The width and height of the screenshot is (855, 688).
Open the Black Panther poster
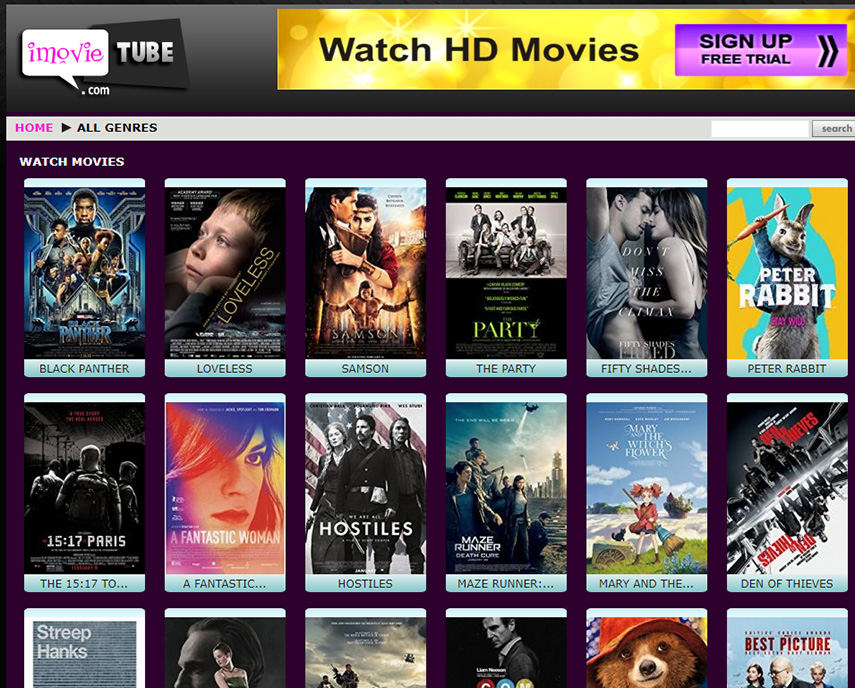pyautogui.click(x=85, y=273)
